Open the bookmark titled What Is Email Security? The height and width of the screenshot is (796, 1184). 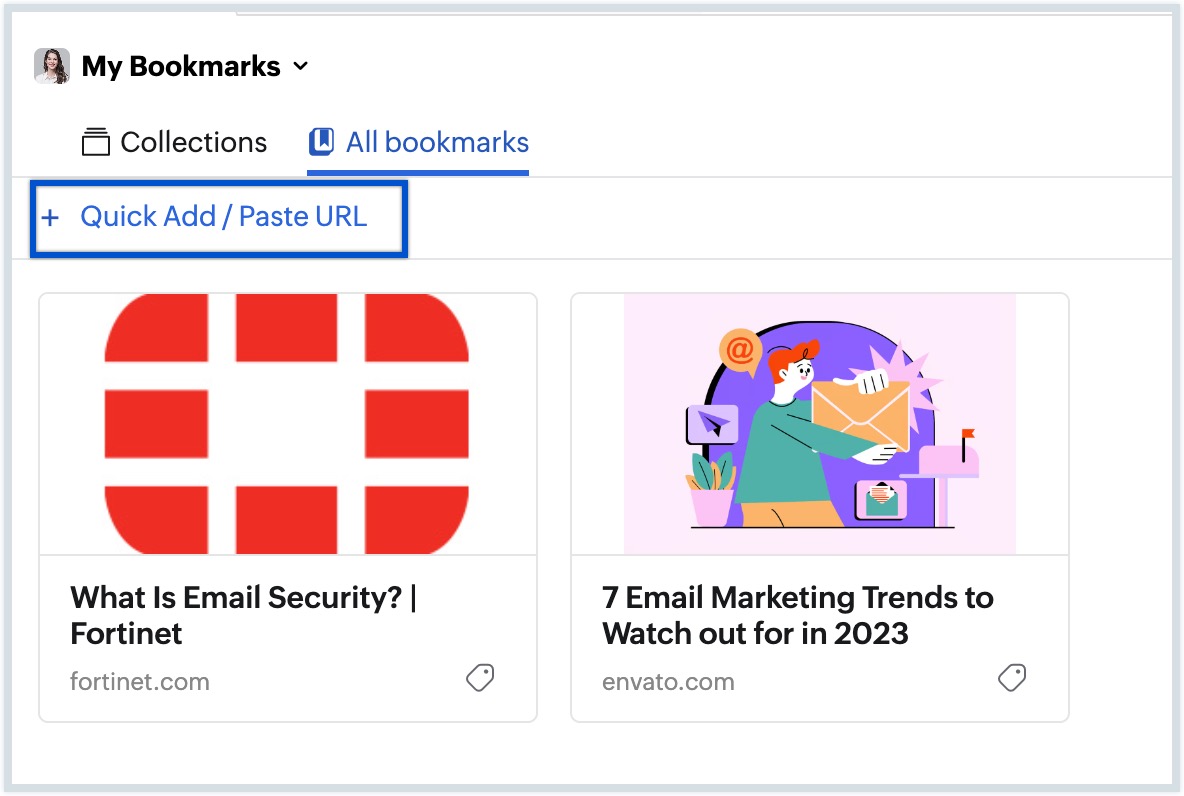point(244,614)
